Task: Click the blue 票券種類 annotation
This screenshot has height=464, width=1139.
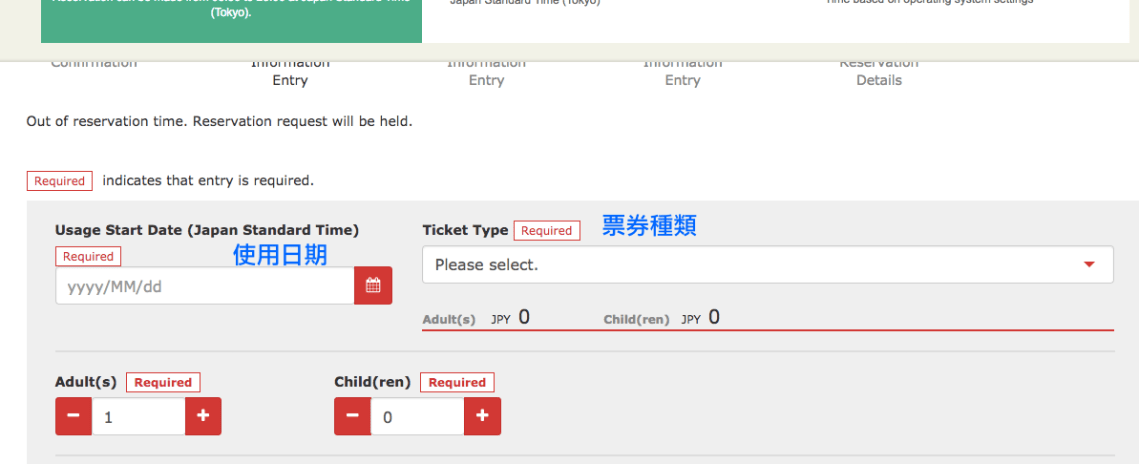Action: [x=649, y=227]
